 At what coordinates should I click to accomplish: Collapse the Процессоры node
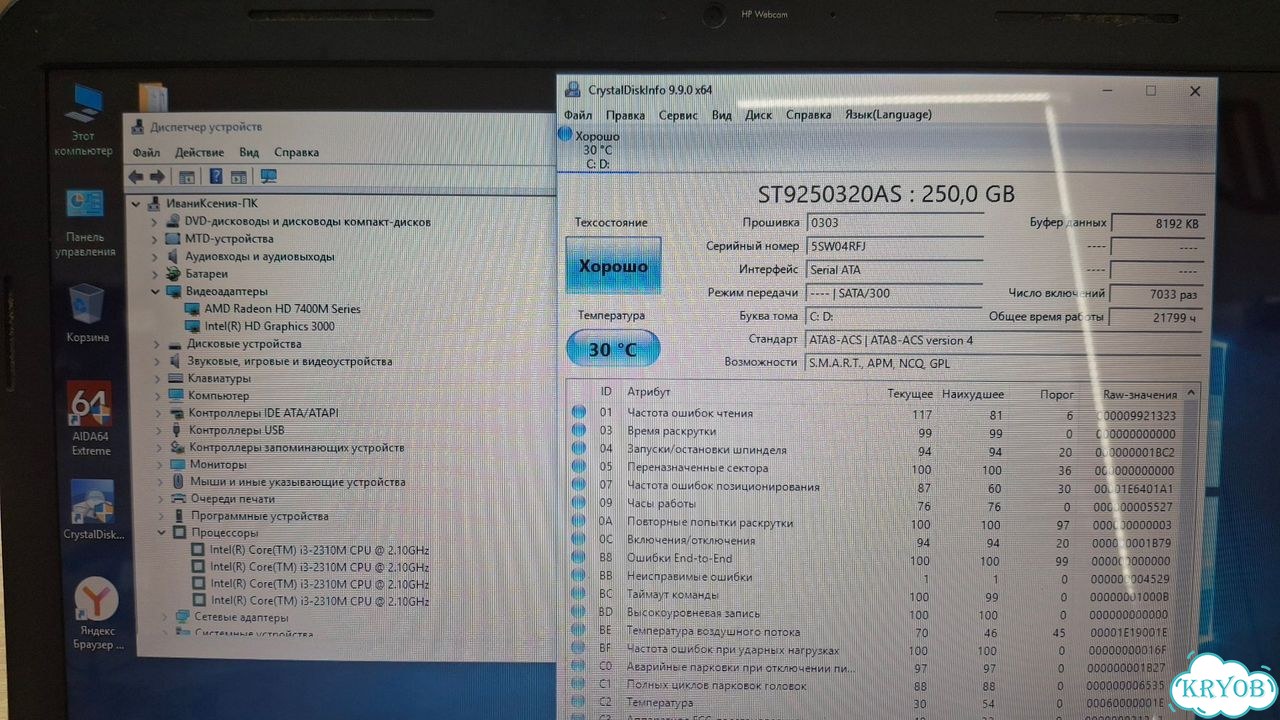pos(163,533)
